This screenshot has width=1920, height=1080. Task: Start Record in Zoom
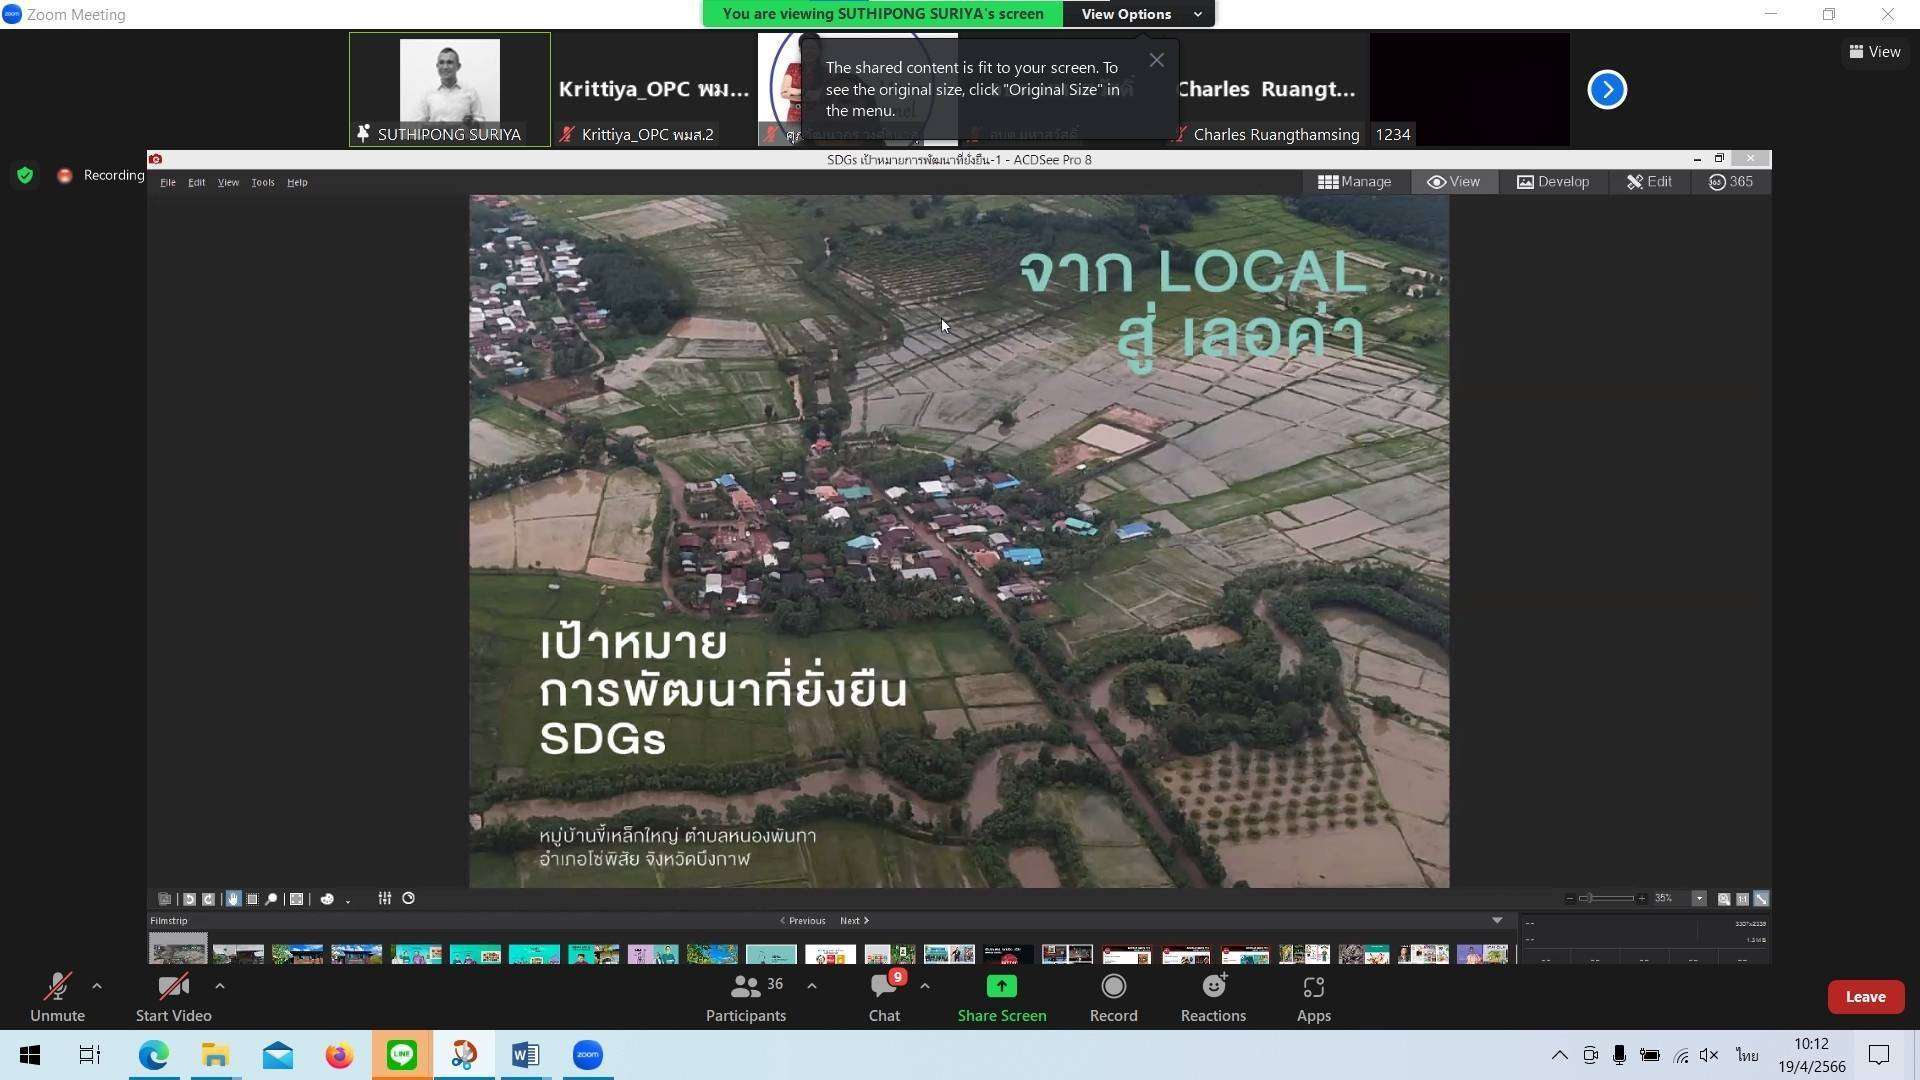click(x=1113, y=998)
